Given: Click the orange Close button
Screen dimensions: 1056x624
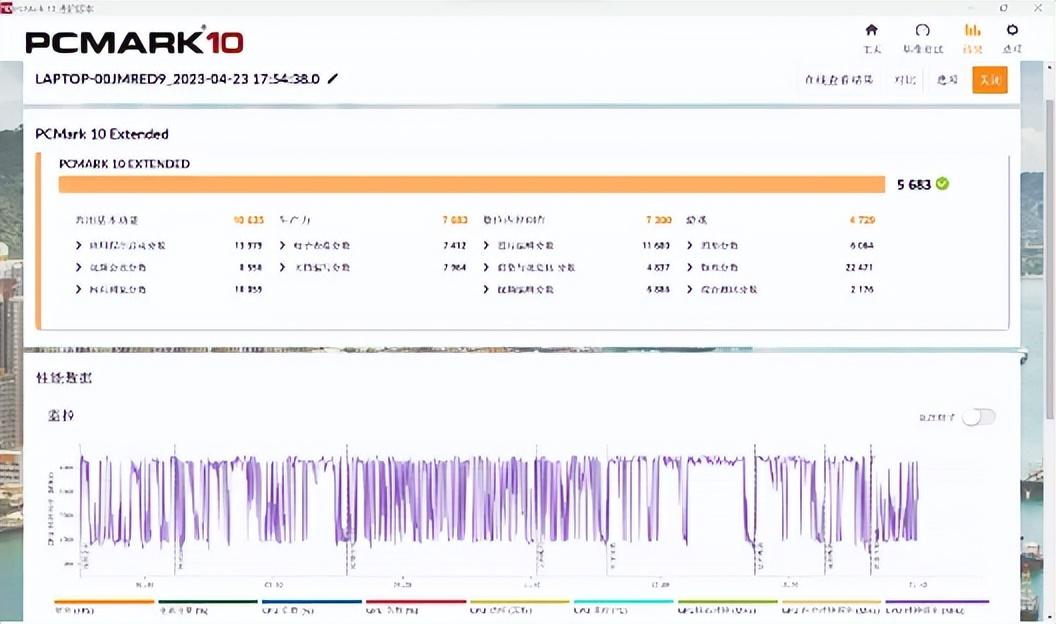Looking at the screenshot, I should (x=990, y=80).
